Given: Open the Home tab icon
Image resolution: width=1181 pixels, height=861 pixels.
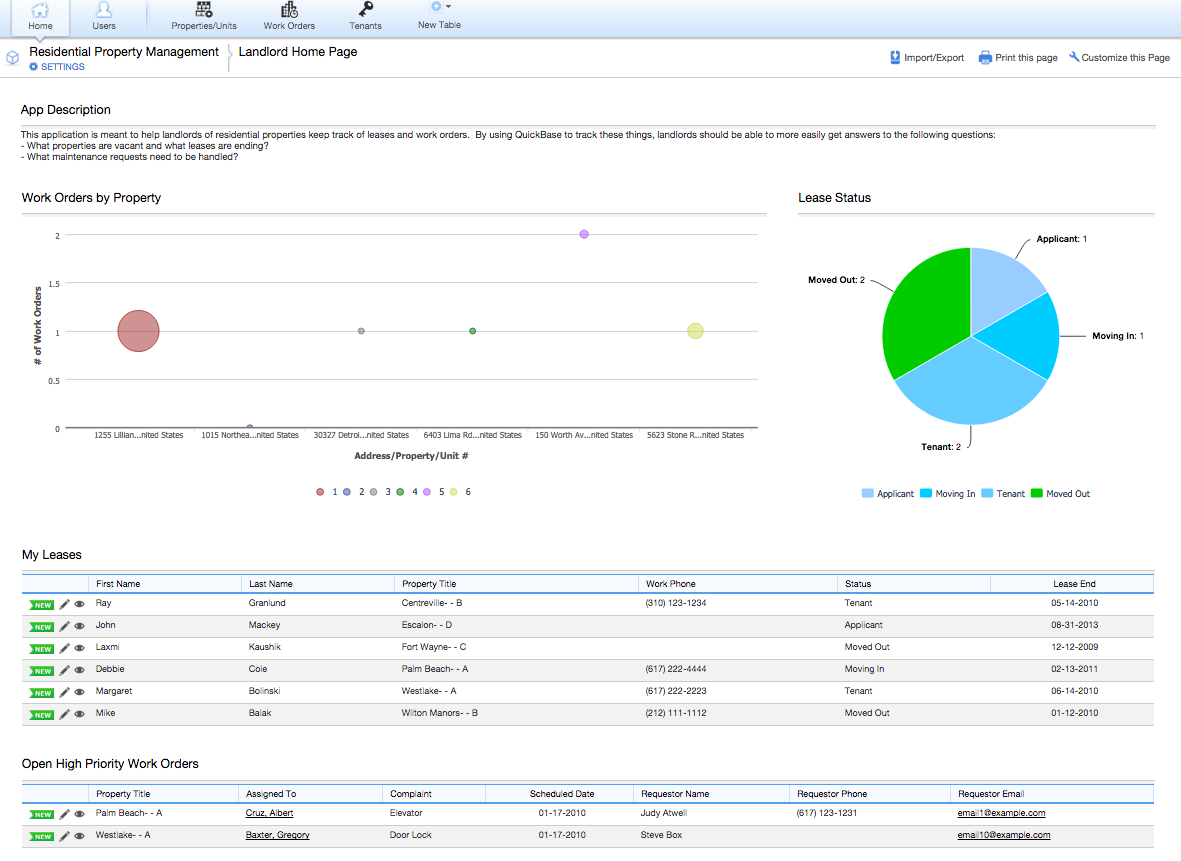Looking at the screenshot, I should click(x=40, y=11).
